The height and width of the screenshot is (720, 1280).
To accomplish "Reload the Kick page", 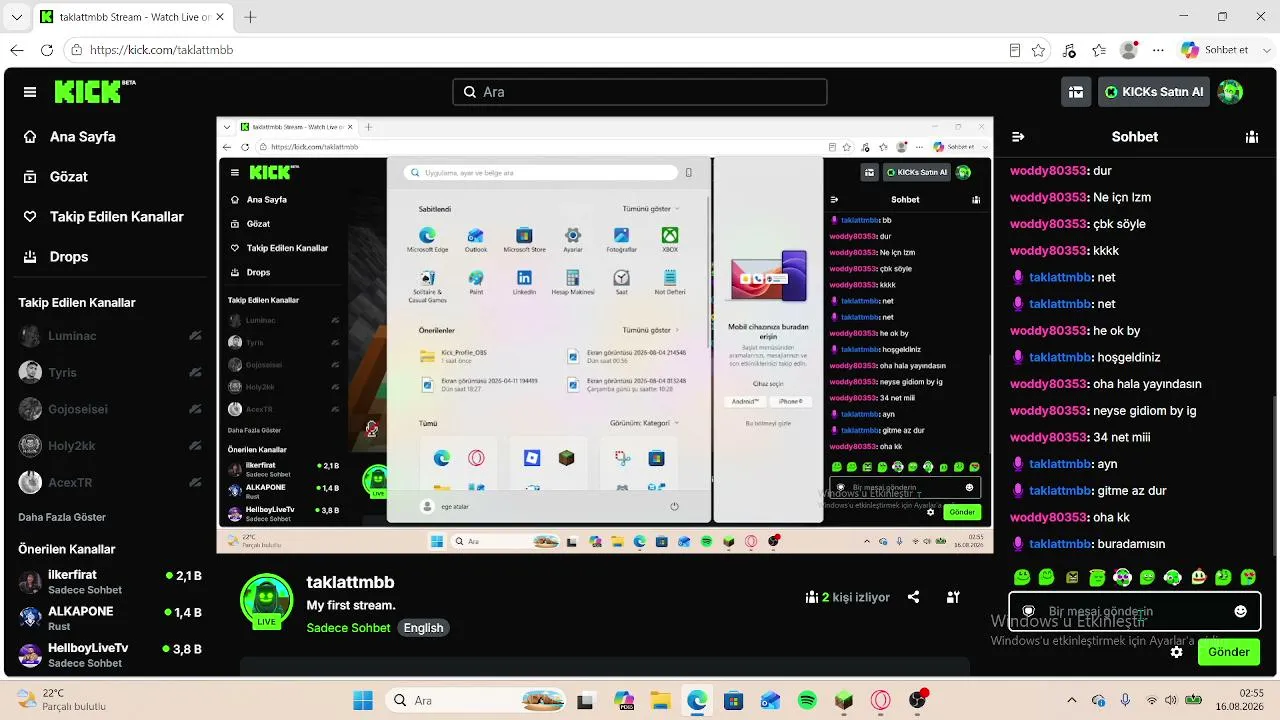I will point(47,50).
